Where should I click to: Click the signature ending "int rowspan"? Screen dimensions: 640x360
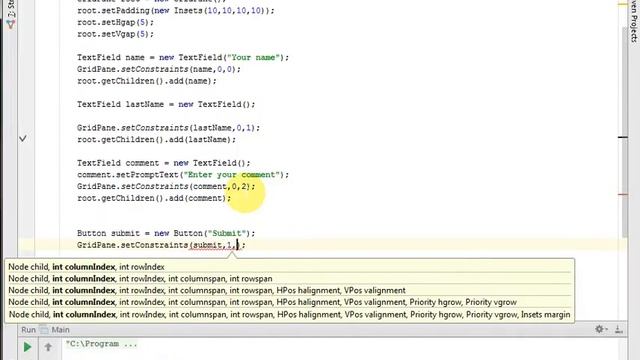tap(140, 278)
